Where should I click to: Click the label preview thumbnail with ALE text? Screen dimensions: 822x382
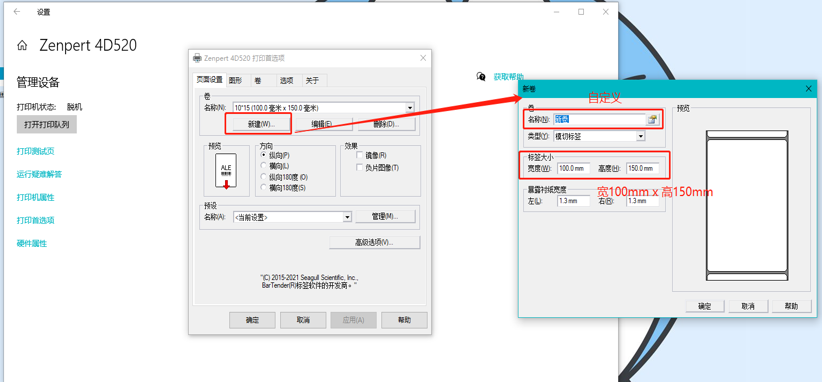click(226, 170)
